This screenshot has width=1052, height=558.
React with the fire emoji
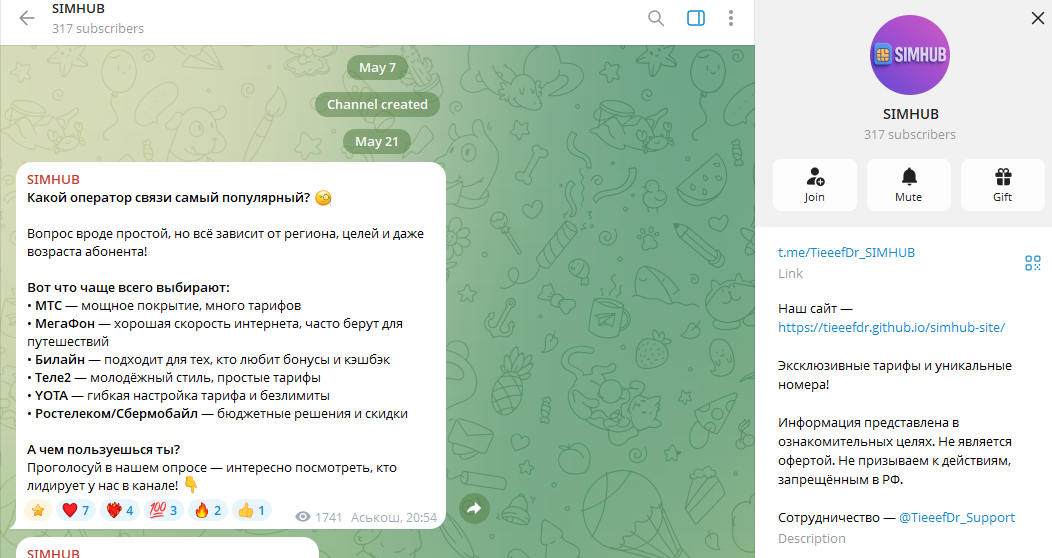[x=207, y=510]
